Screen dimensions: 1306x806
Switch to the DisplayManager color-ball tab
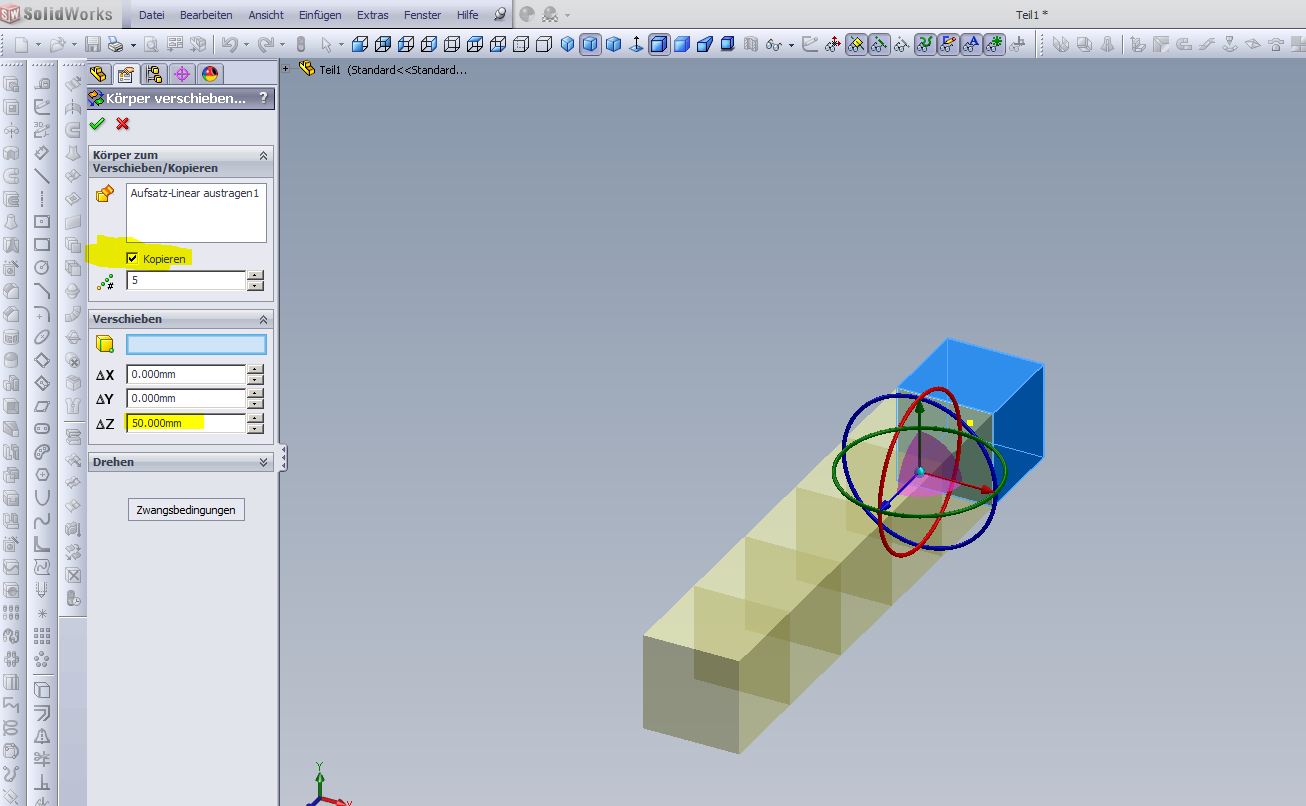pyautogui.click(x=210, y=74)
